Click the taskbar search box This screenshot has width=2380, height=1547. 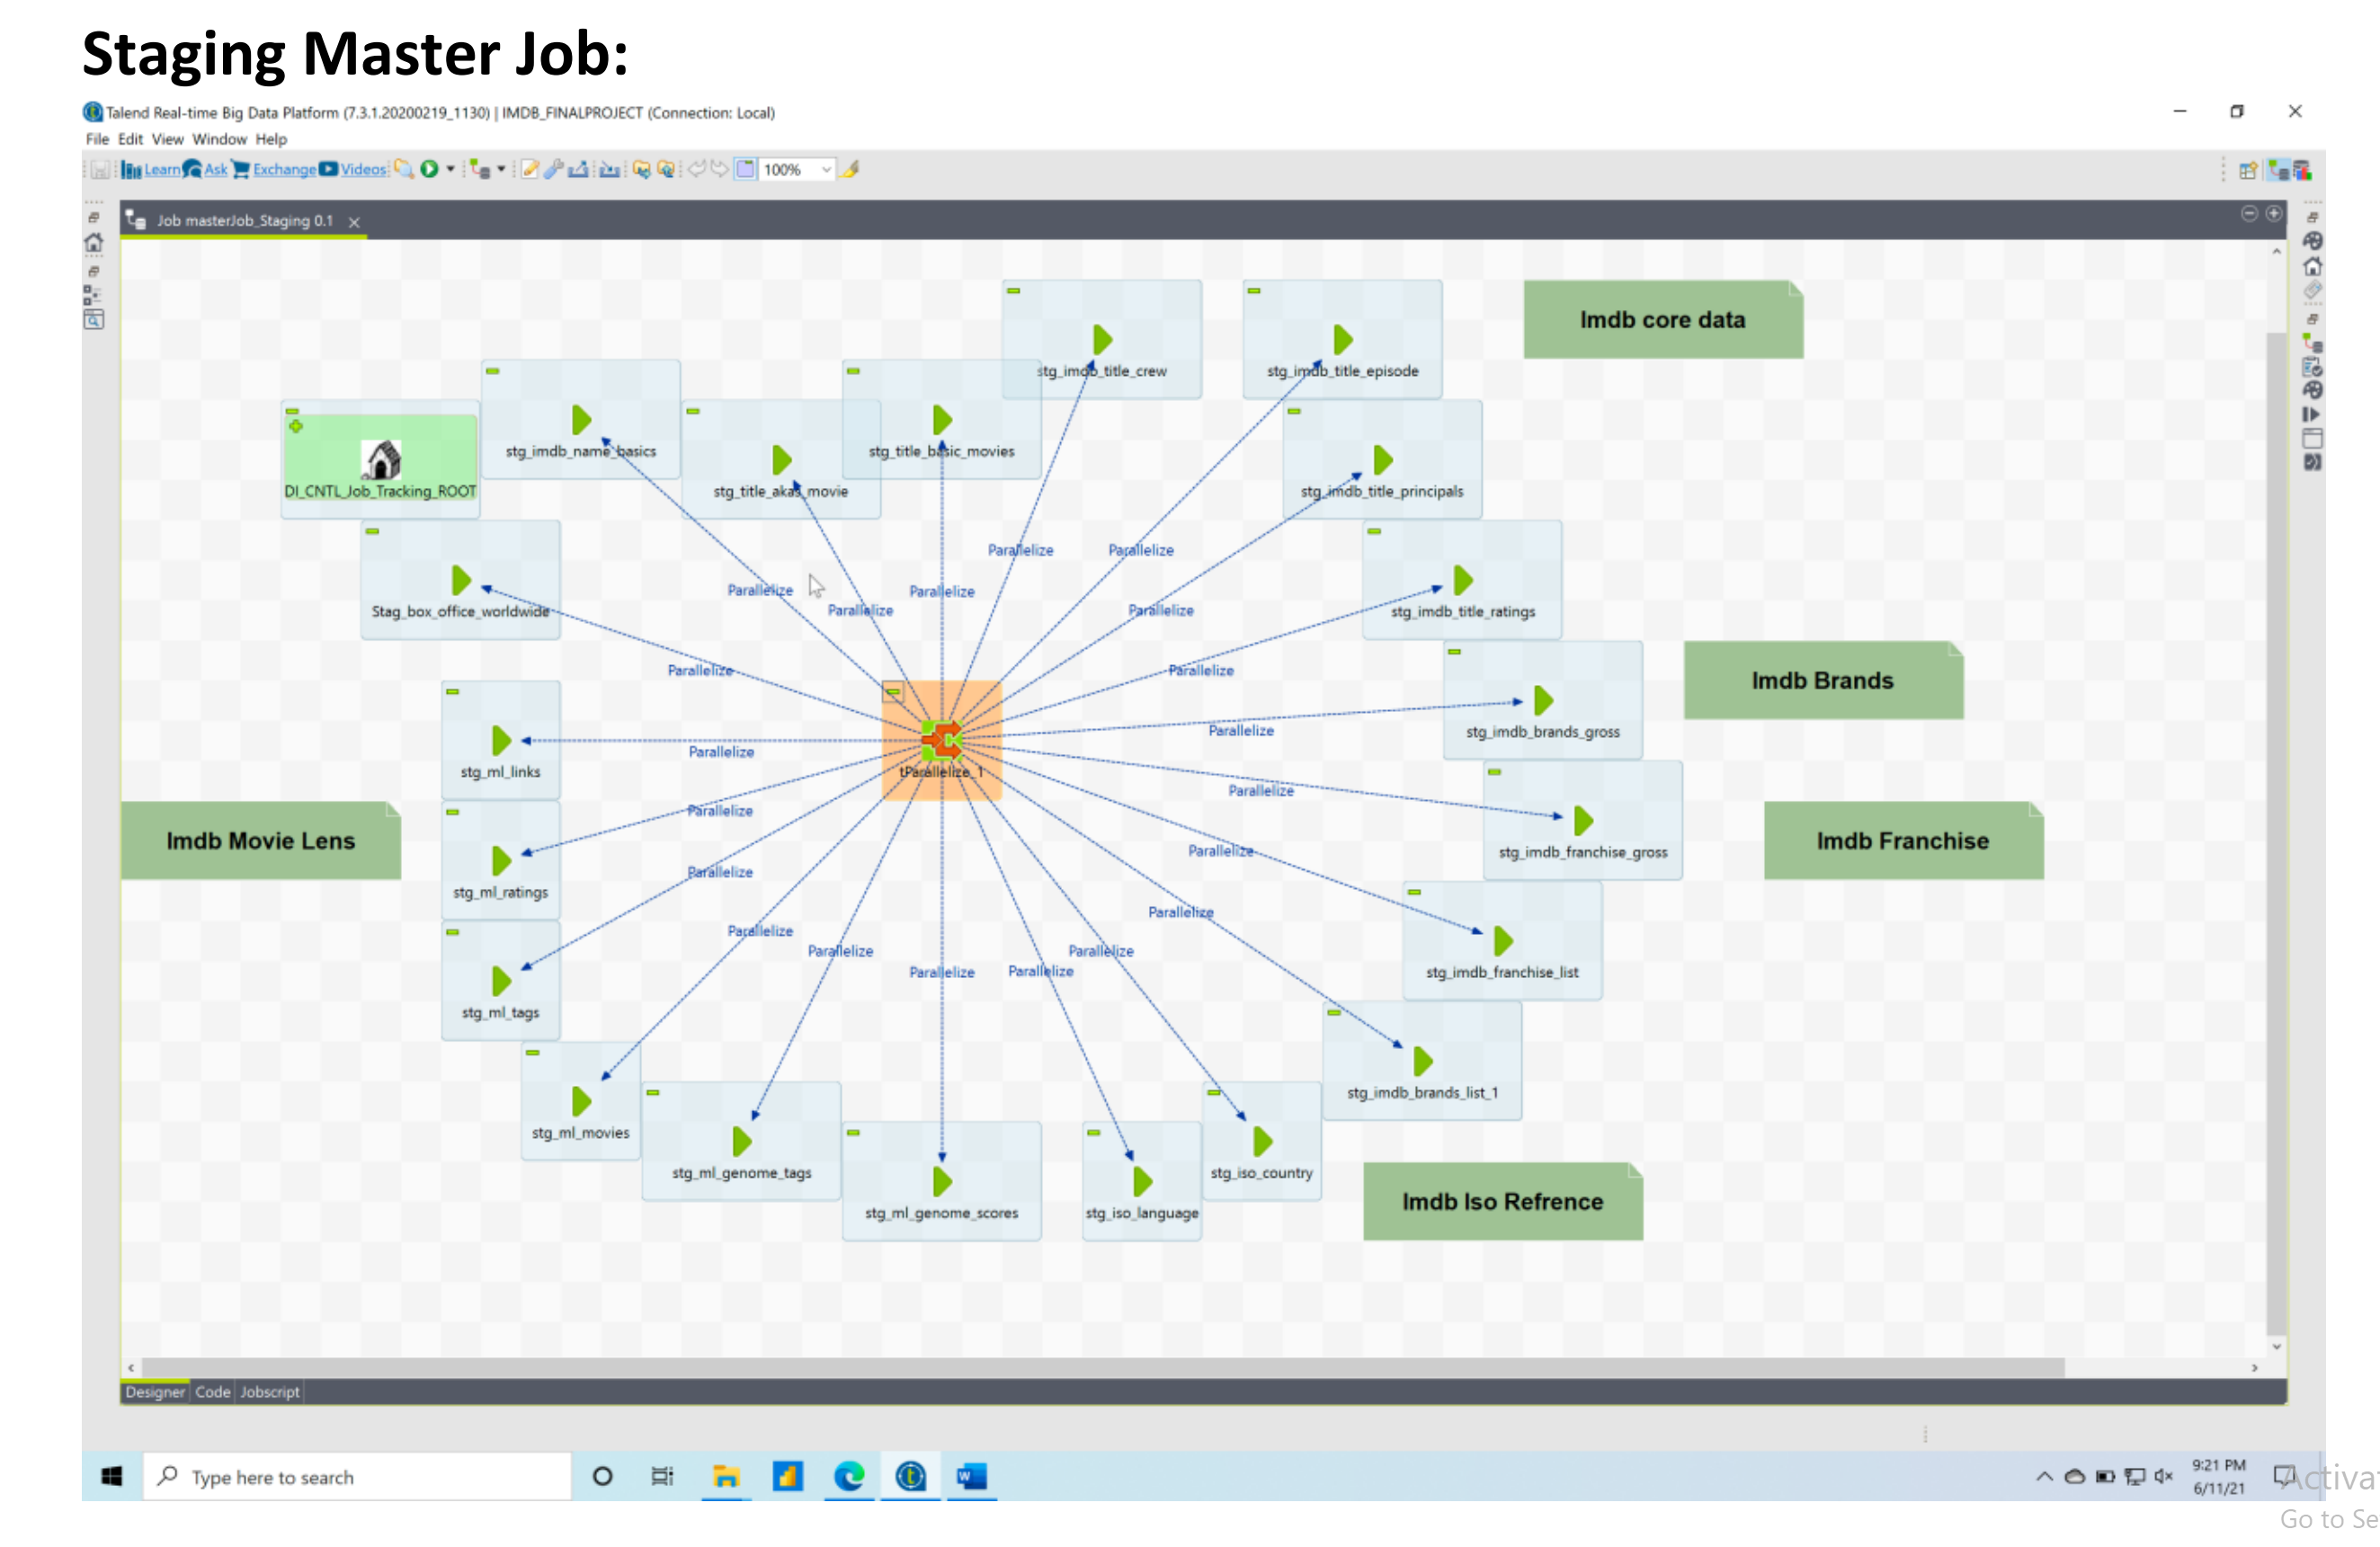tap(357, 1477)
